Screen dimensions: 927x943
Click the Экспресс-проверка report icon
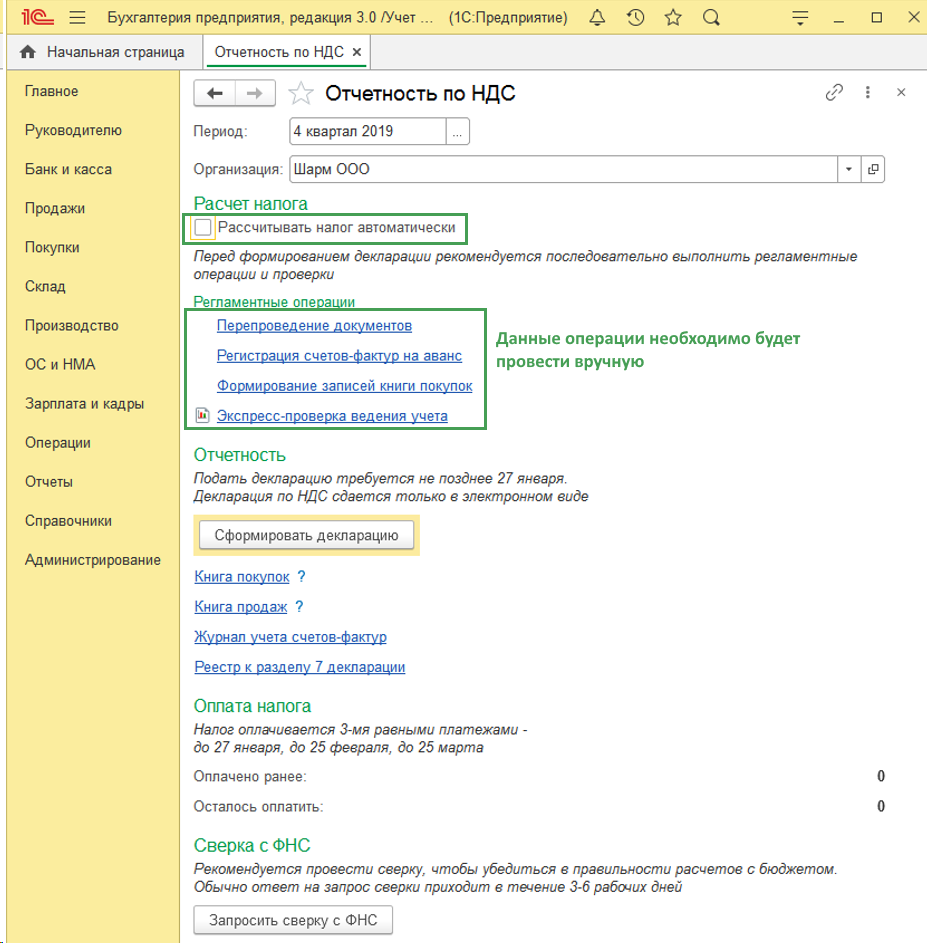pyautogui.click(x=202, y=415)
